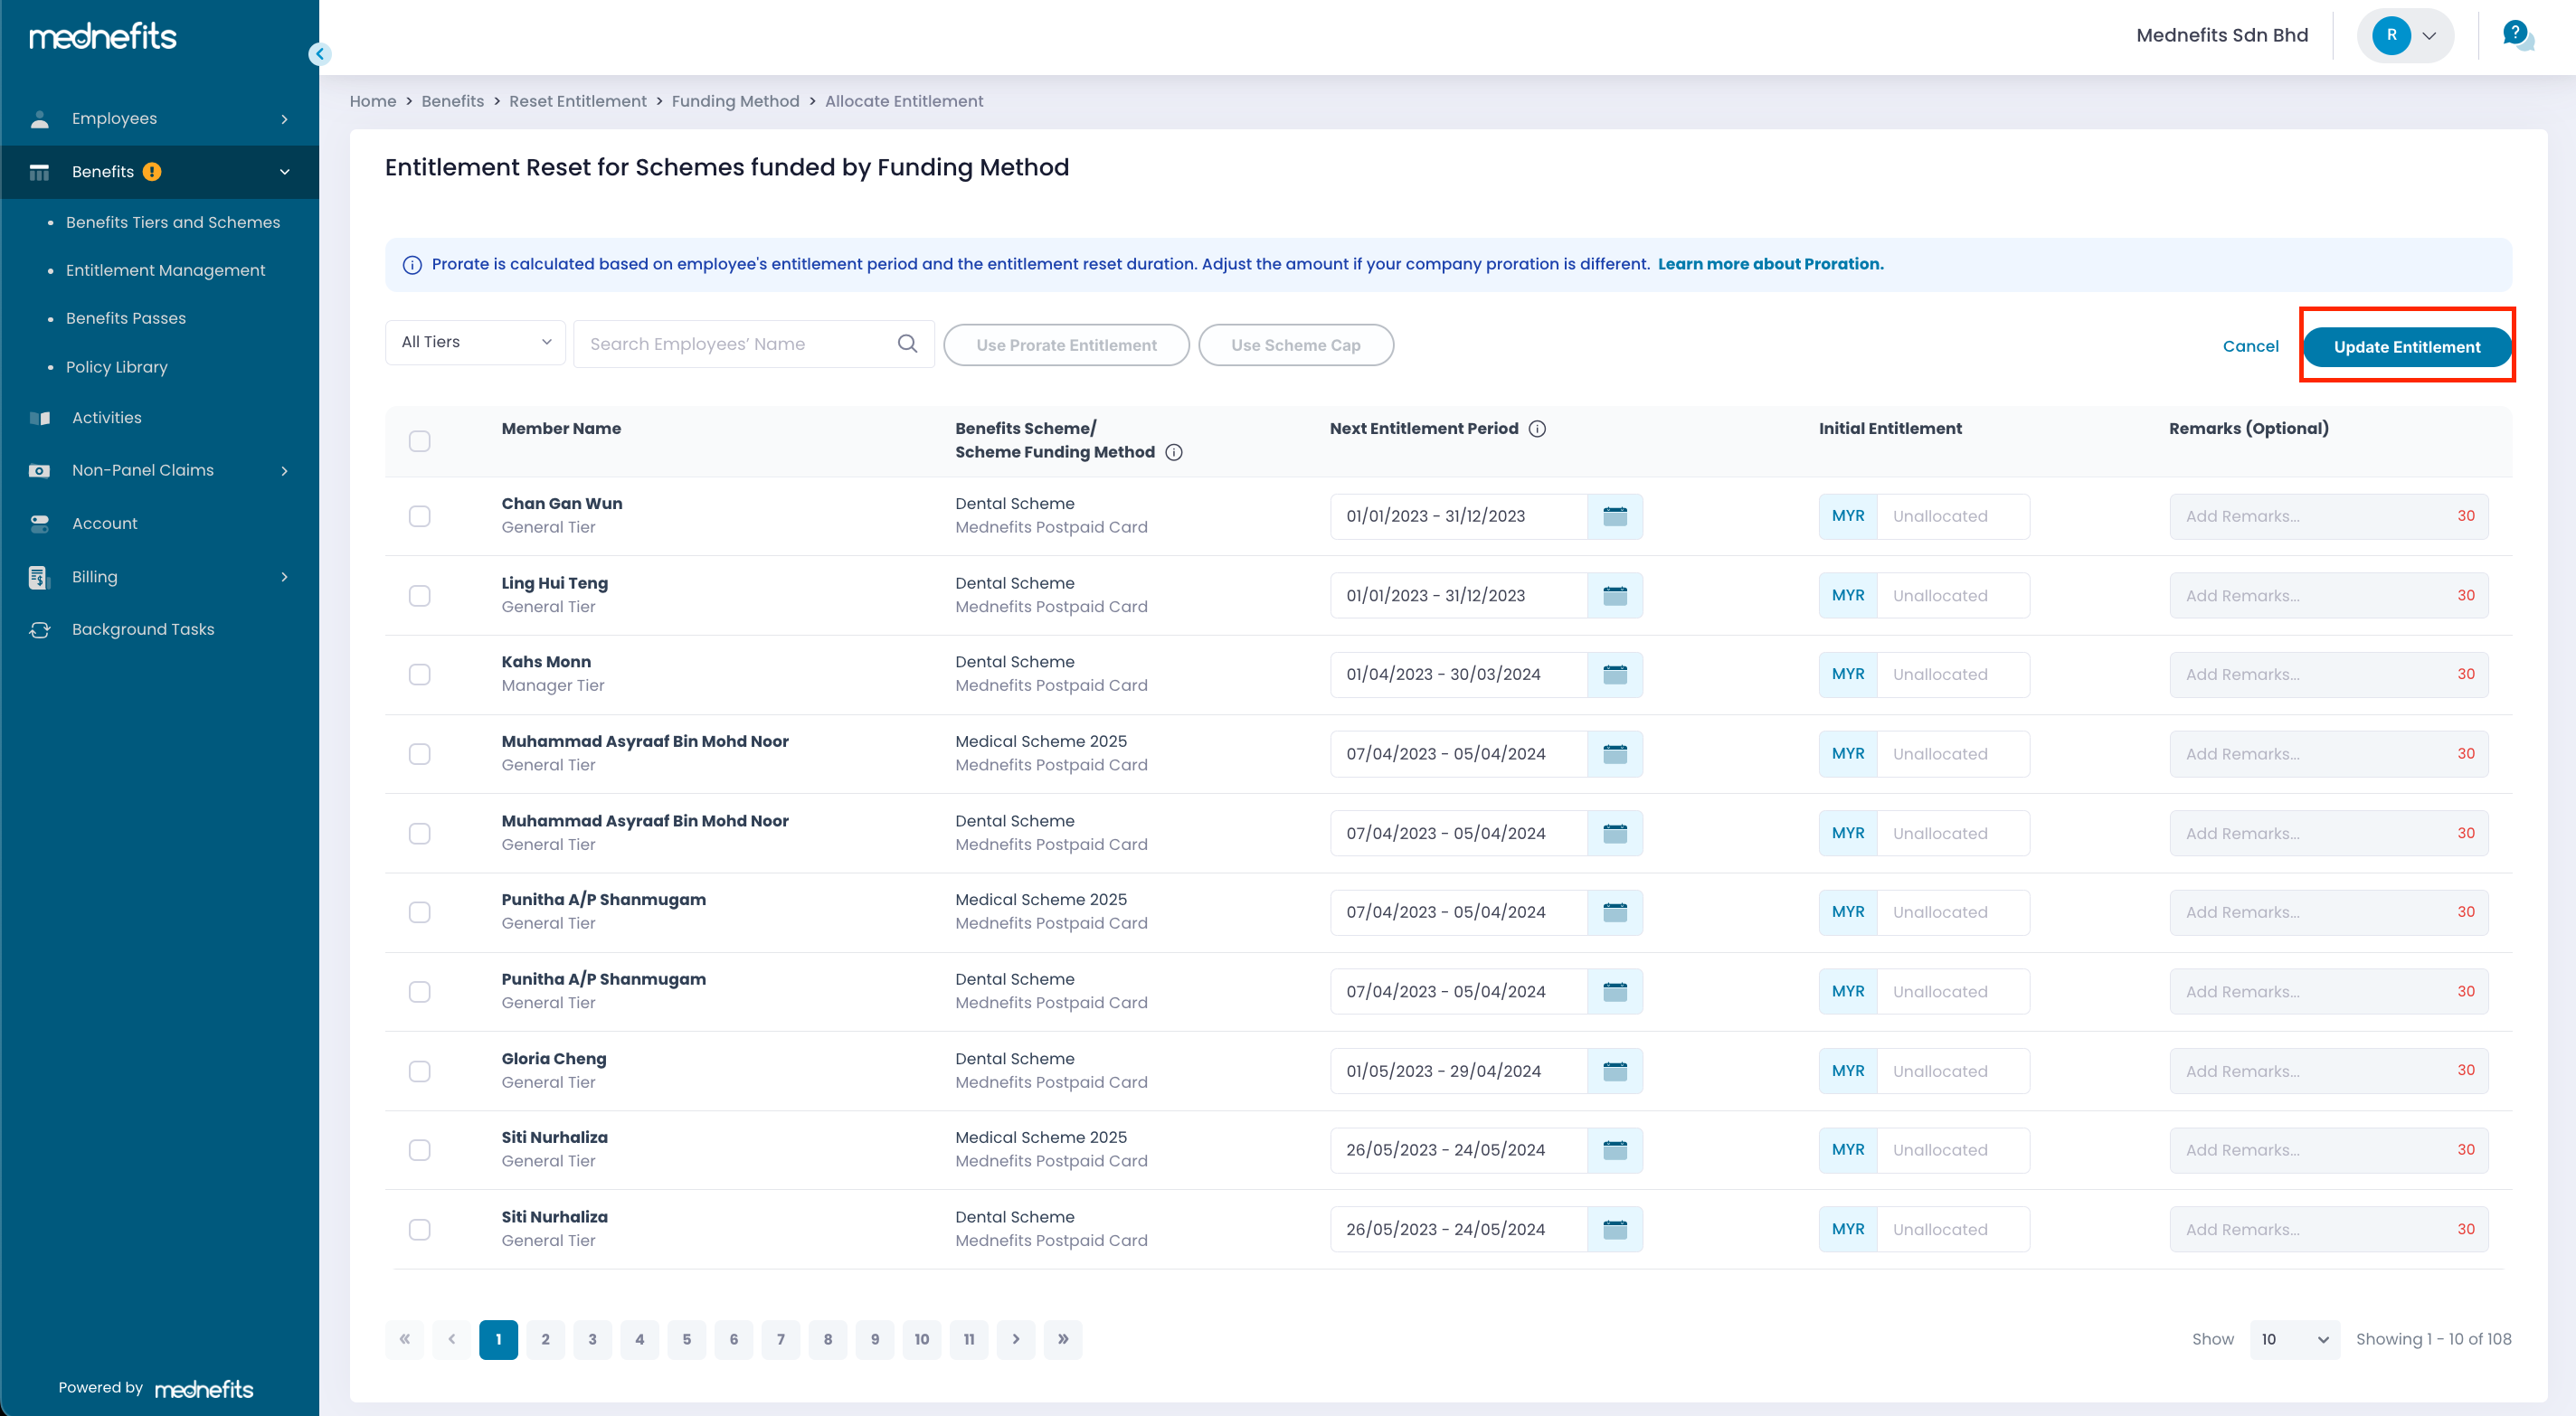
Task: Go to page 5 in pagination
Action: point(686,1339)
